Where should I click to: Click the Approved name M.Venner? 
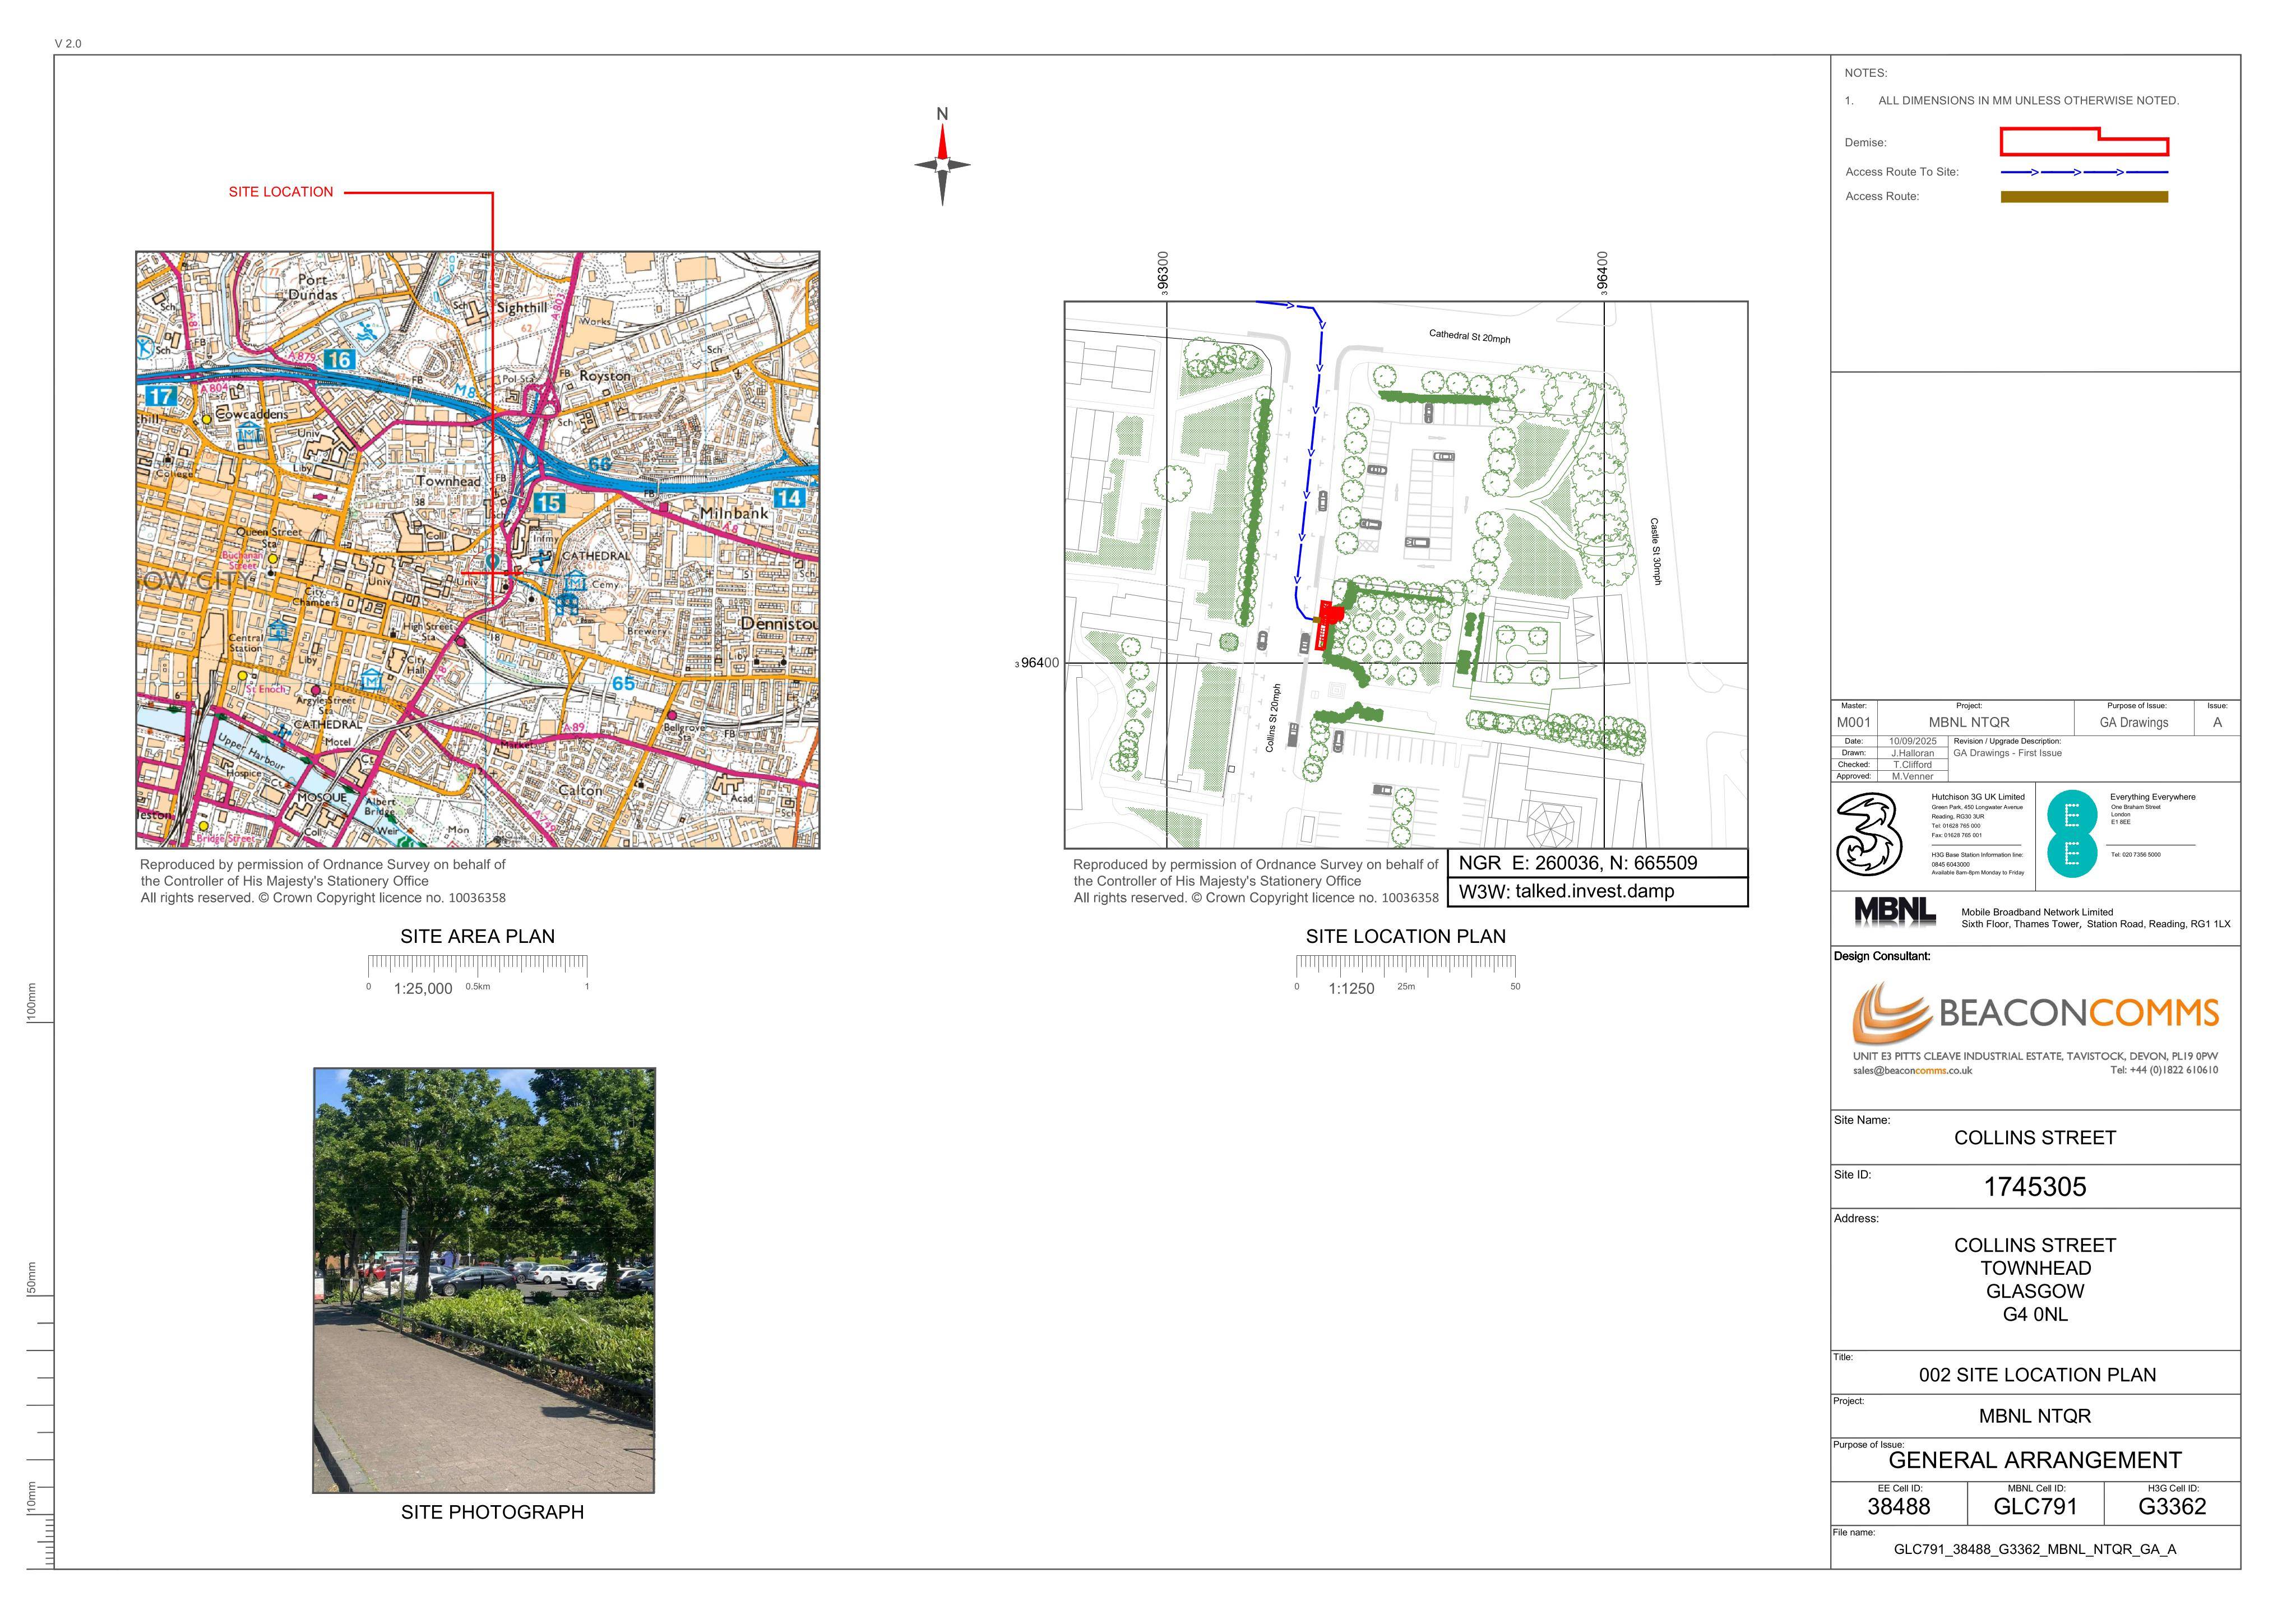[x=1912, y=776]
